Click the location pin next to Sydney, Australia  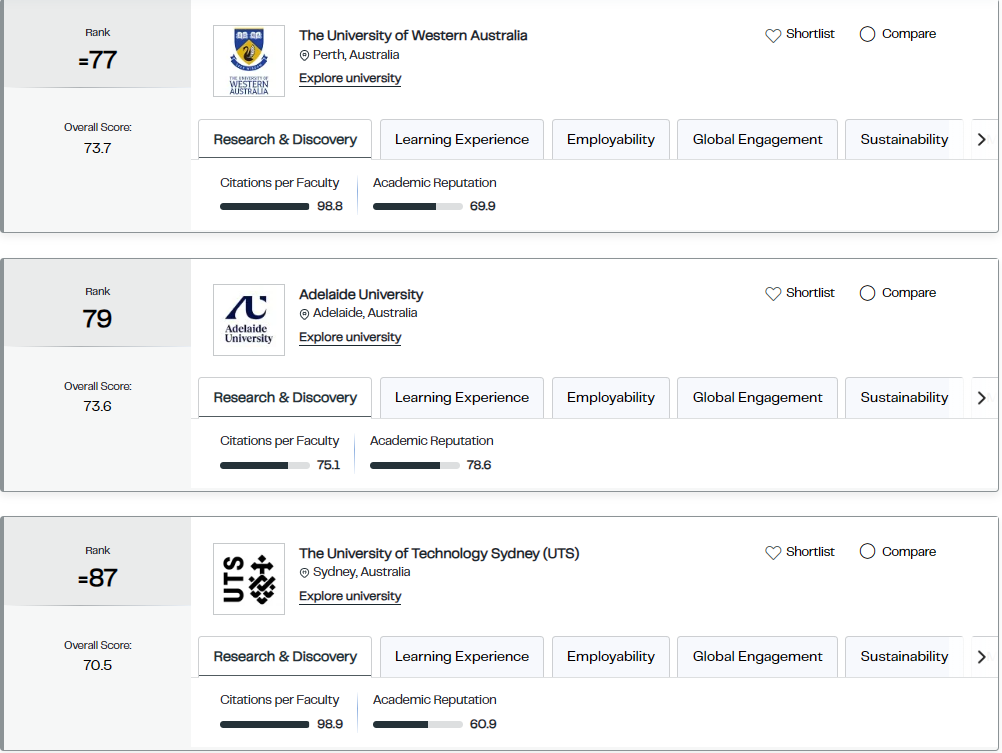coord(304,573)
